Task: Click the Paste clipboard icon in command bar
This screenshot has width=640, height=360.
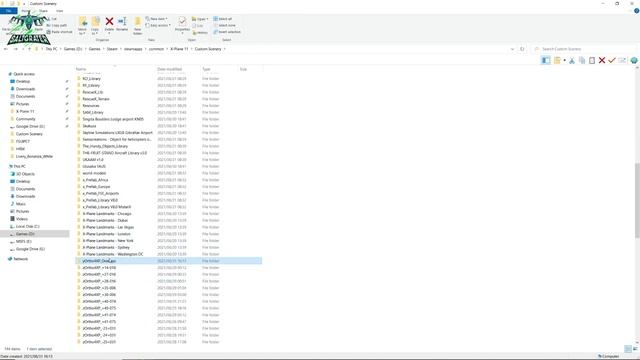Action: (x=592, y=60)
